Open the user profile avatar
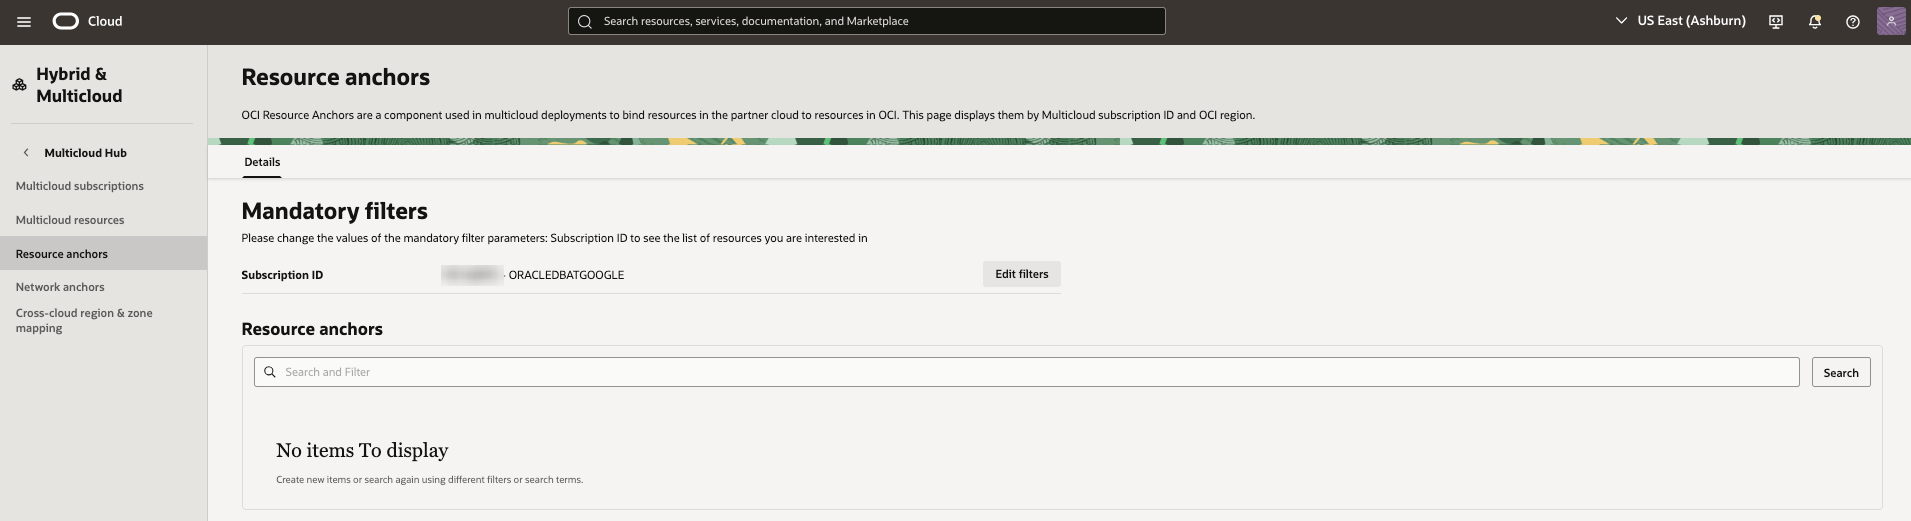This screenshot has width=1911, height=521. 1891,21
